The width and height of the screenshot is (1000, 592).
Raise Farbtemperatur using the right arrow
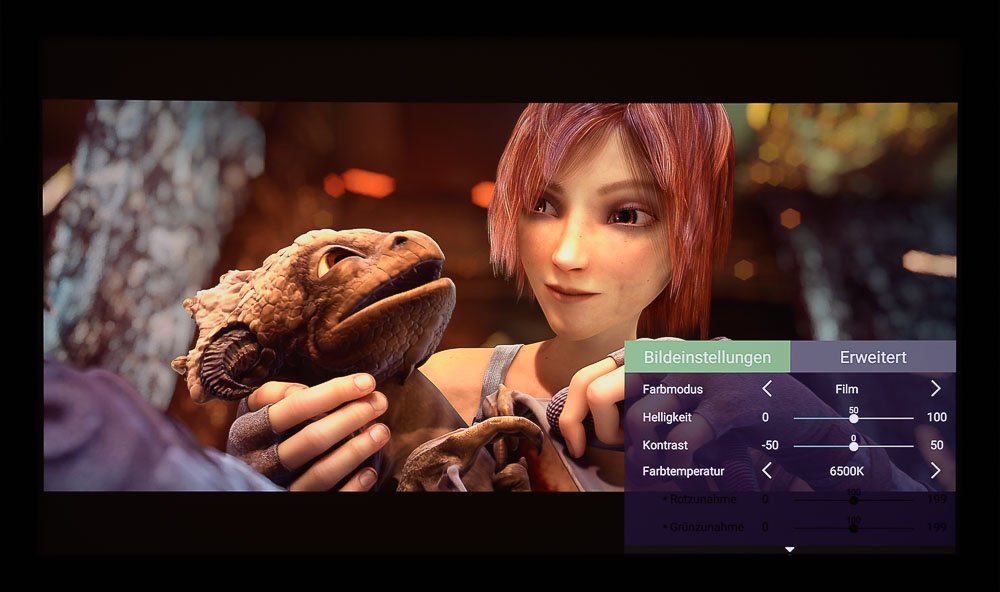point(936,471)
